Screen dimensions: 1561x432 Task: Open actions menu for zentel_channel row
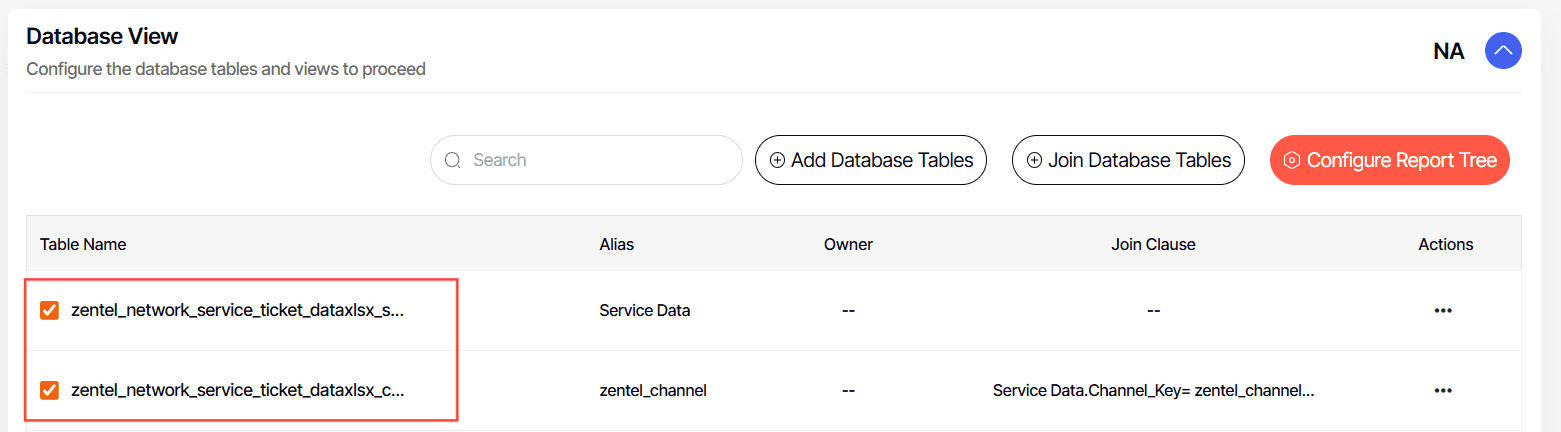(x=1443, y=390)
